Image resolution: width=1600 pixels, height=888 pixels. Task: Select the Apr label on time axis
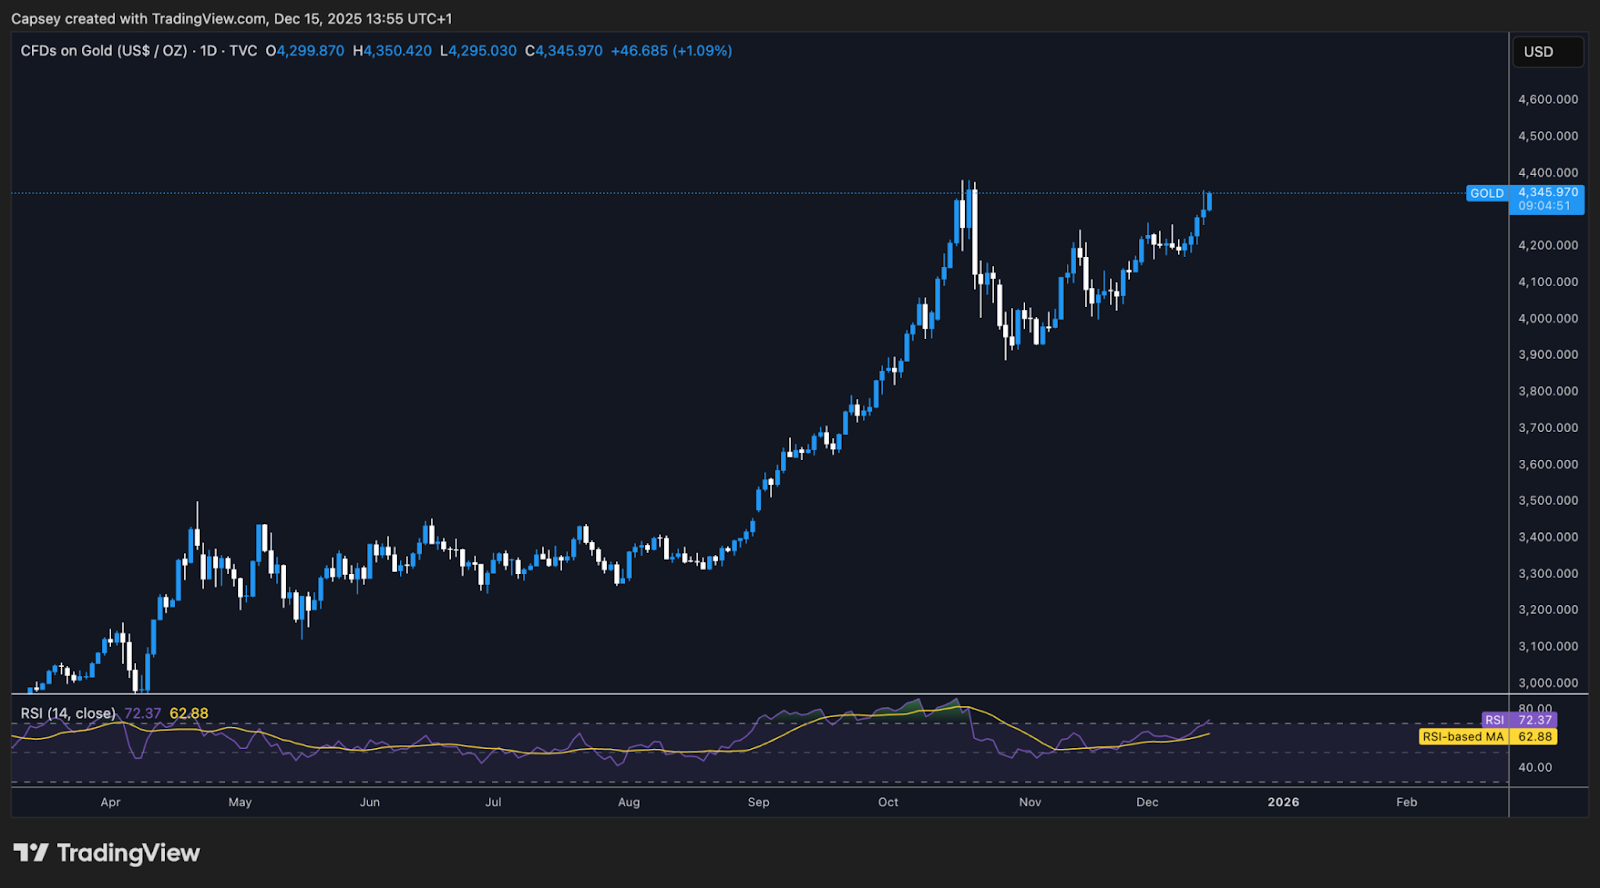coord(110,802)
